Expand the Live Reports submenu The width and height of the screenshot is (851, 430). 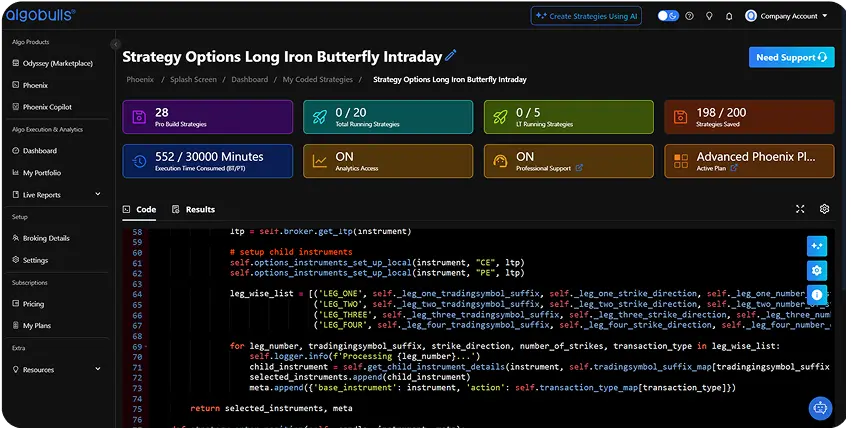tap(98, 195)
